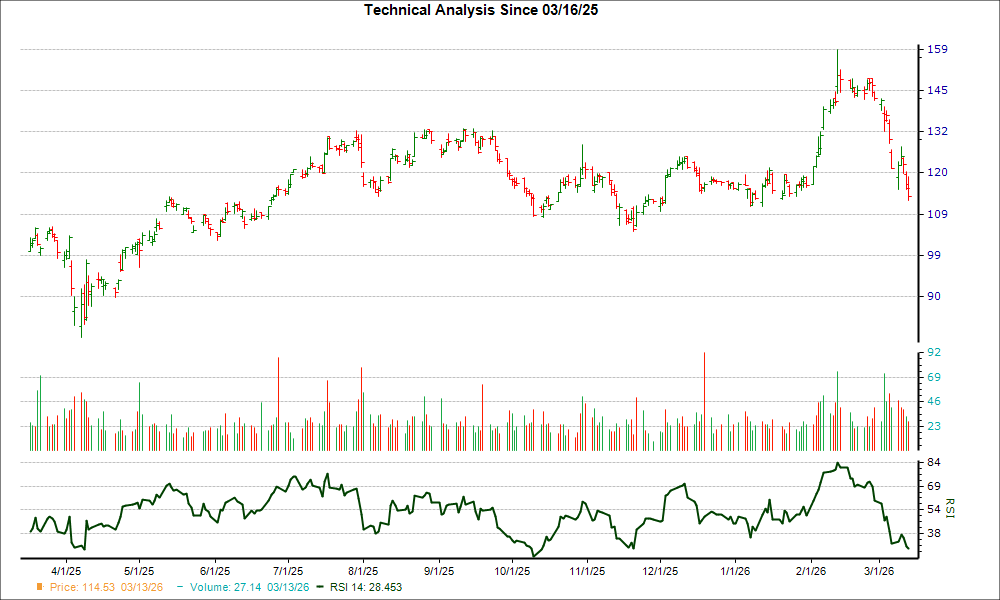This screenshot has width=1000, height=600.
Task: Expand the 9/1/25 date axis label
Action: (437, 566)
